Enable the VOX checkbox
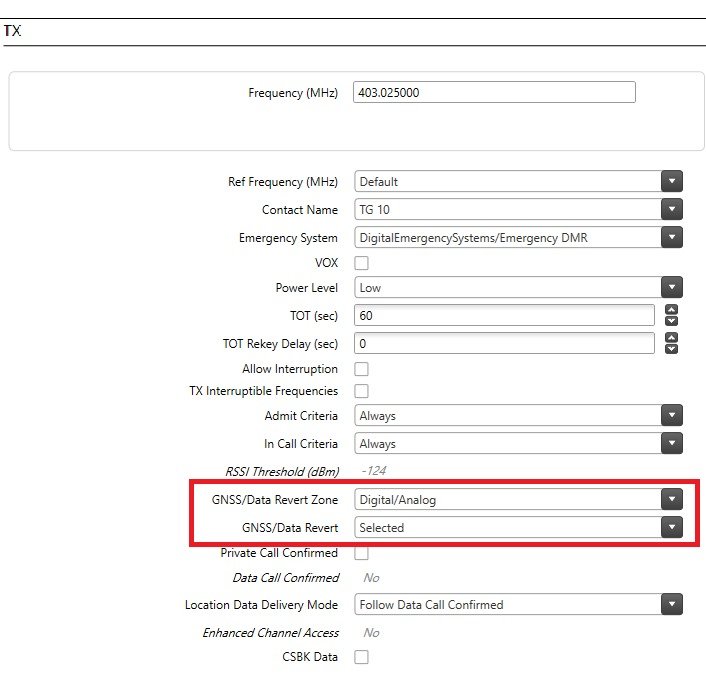 tap(361, 263)
